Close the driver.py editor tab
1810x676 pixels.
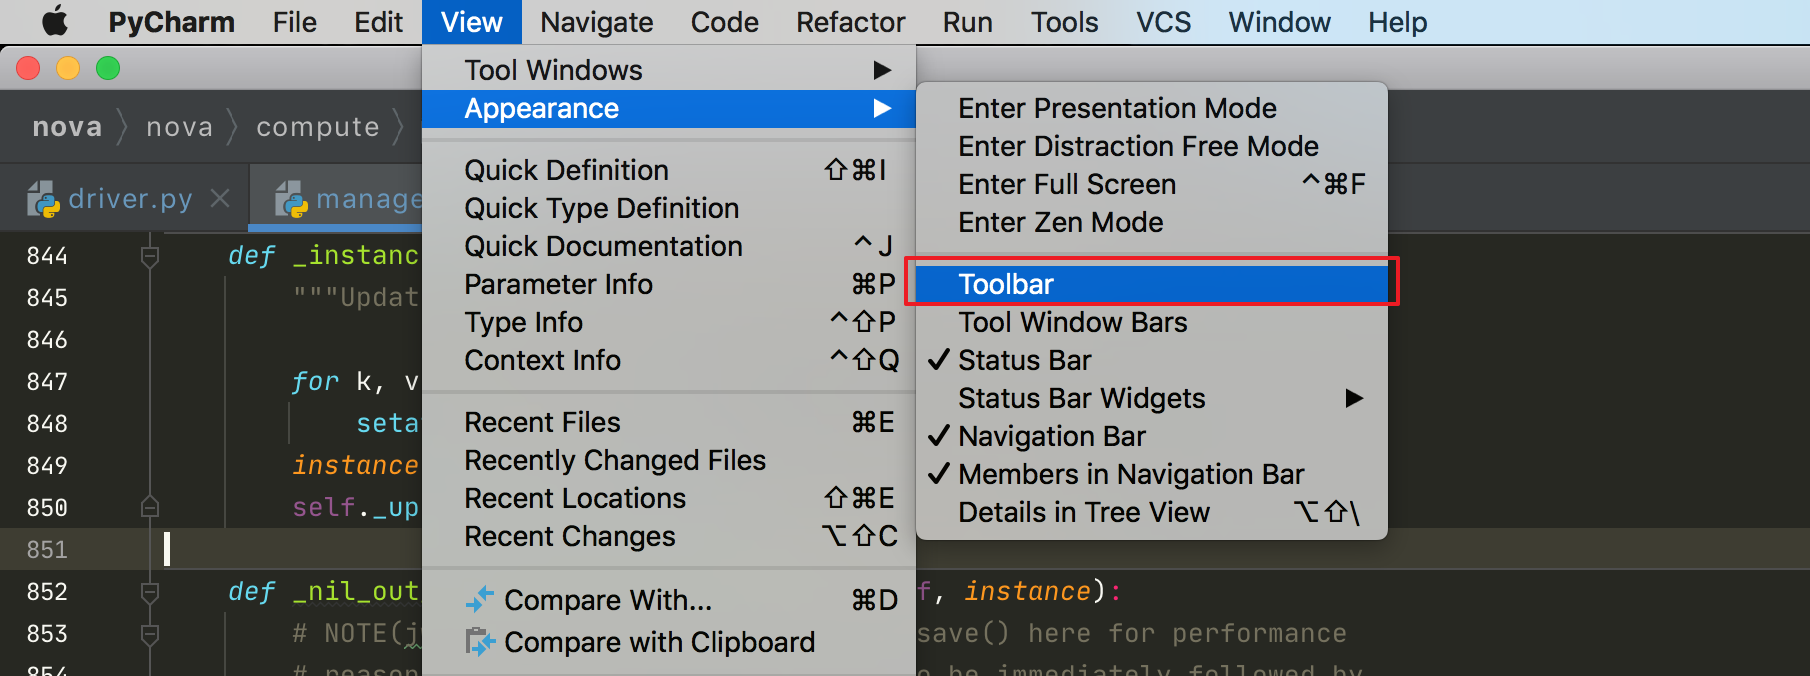(x=220, y=199)
